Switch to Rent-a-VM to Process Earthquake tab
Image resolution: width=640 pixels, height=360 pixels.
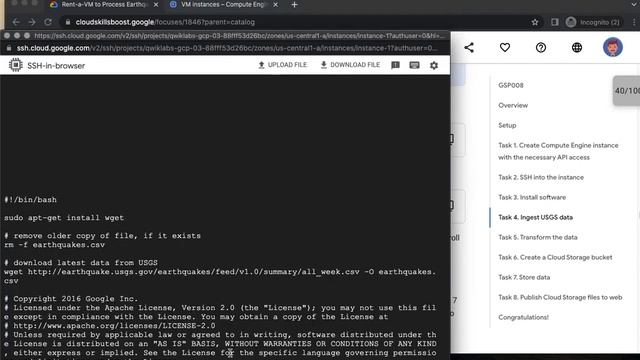point(104,4)
